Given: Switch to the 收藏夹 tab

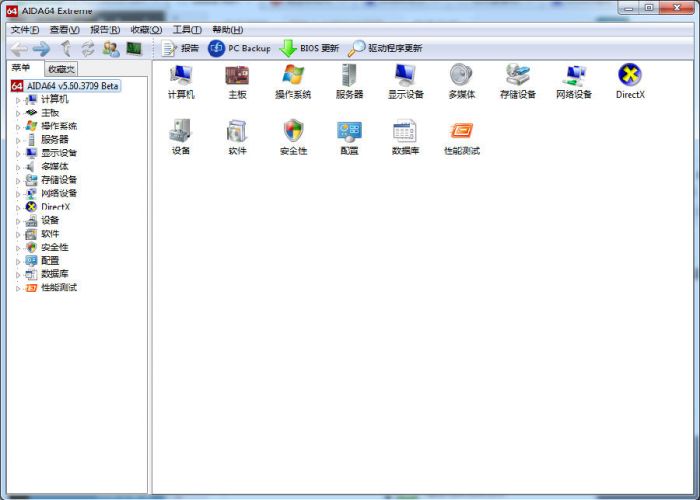Looking at the screenshot, I should (x=61, y=69).
